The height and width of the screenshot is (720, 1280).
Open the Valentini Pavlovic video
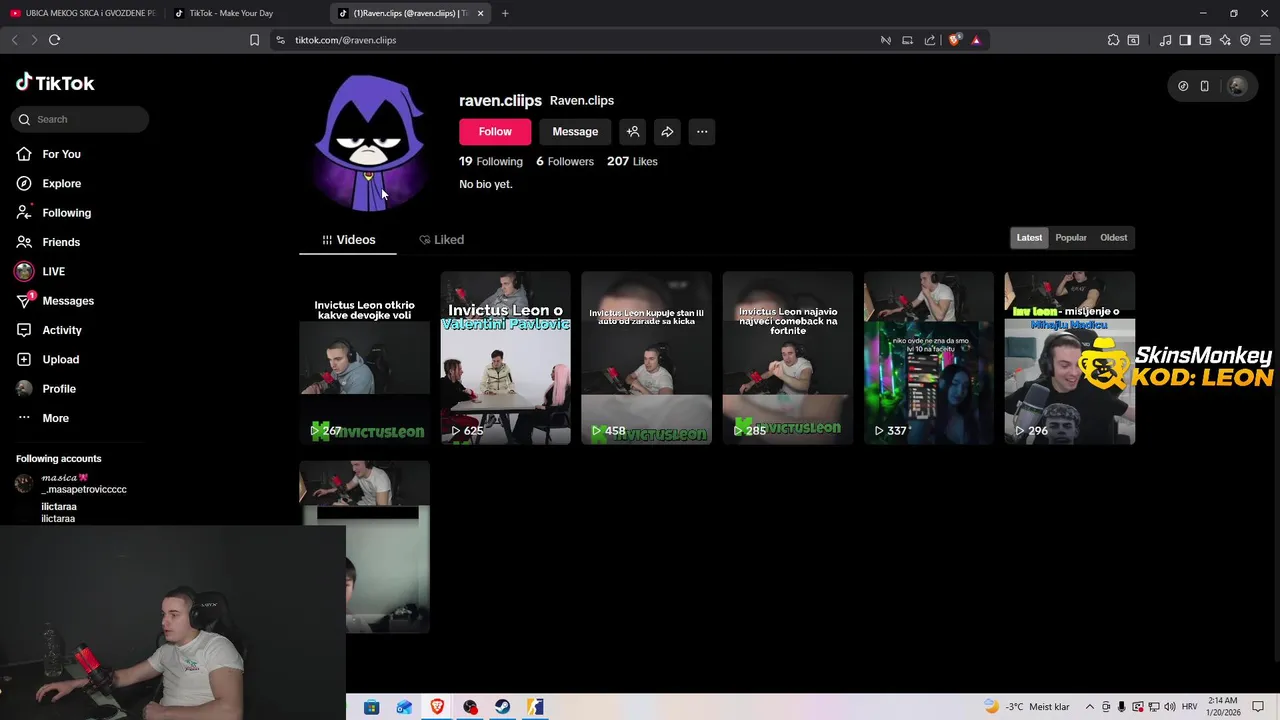[506, 358]
